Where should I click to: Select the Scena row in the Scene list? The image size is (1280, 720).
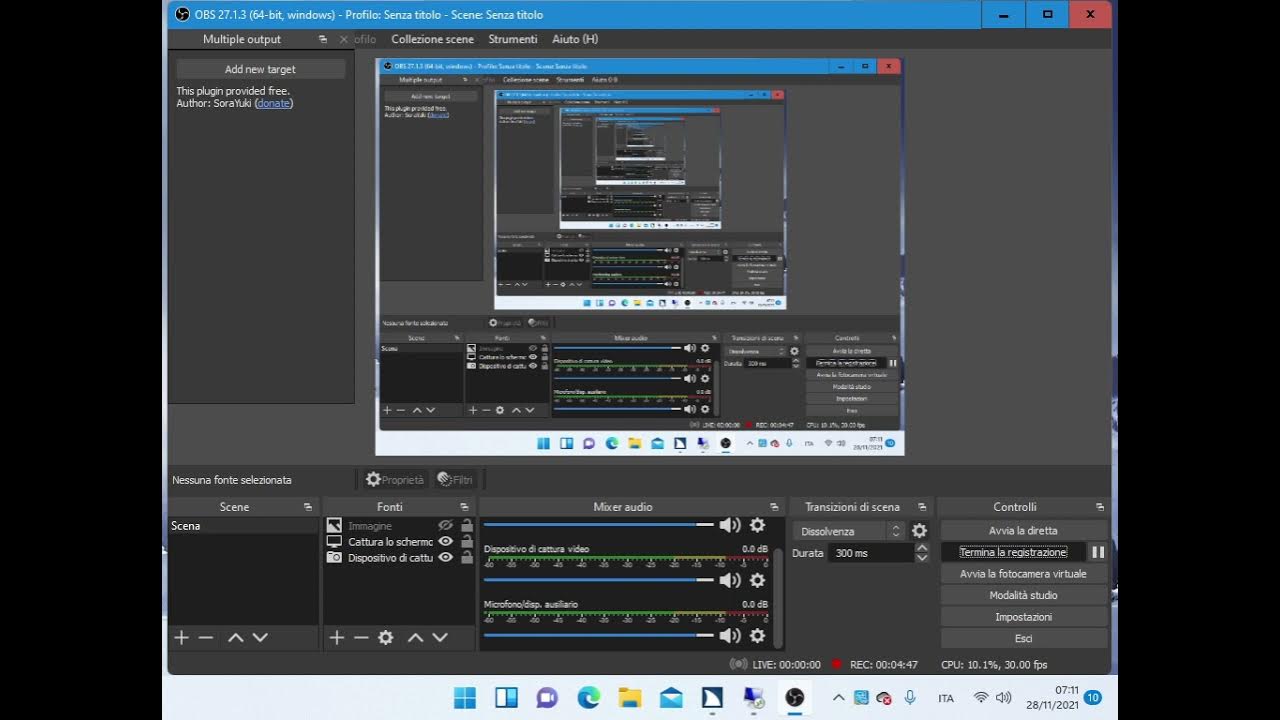coord(243,526)
